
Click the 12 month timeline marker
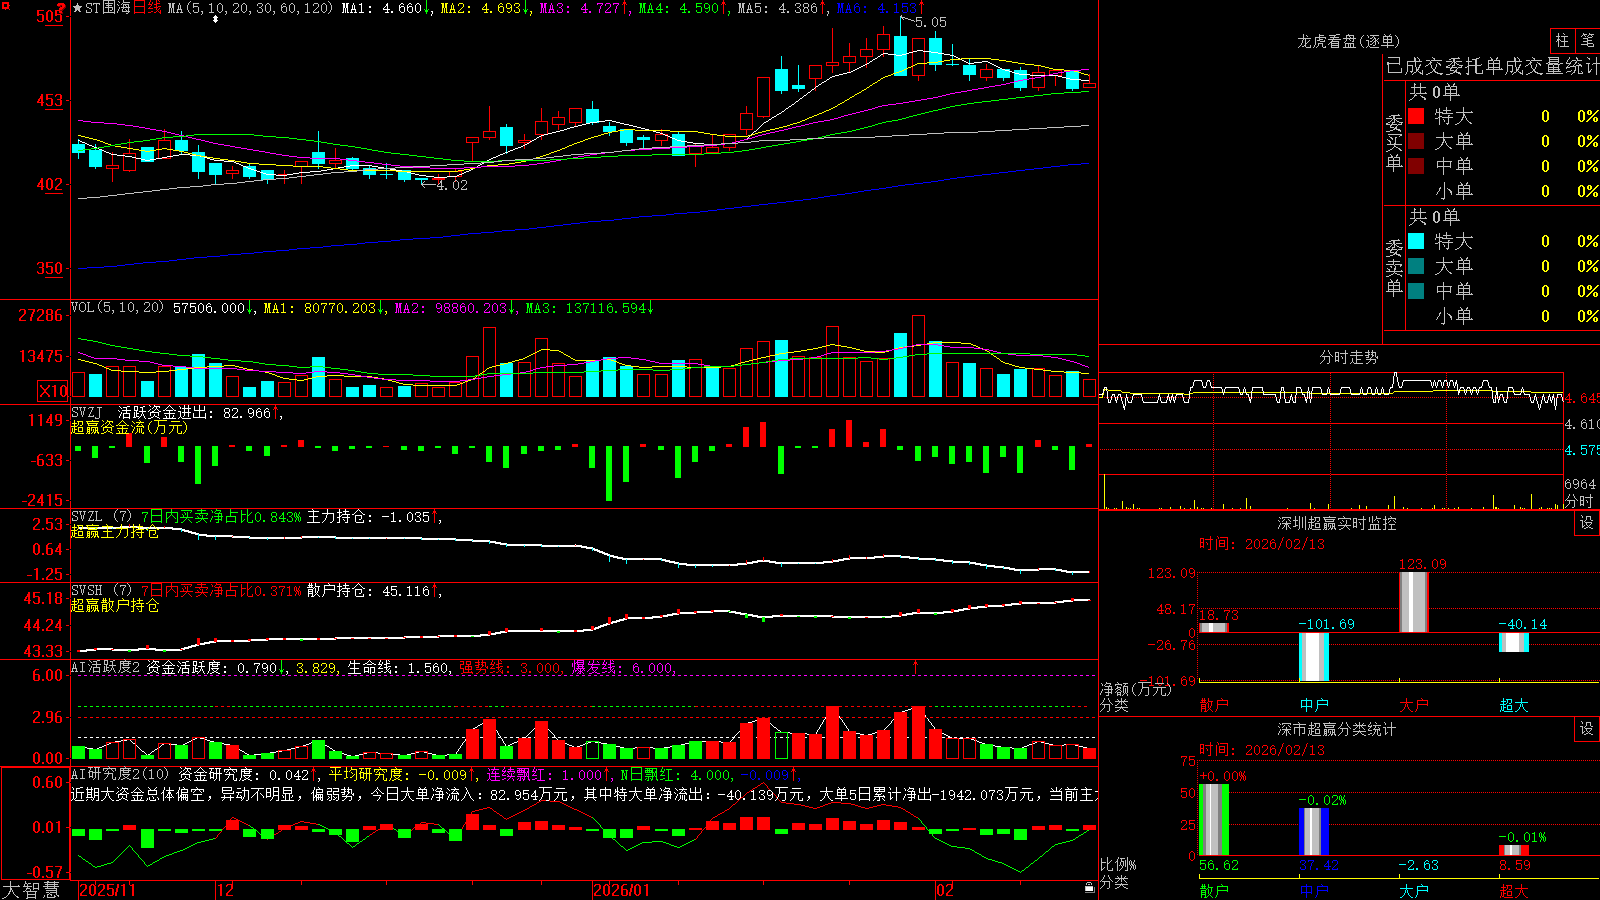click(x=226, y=890)
